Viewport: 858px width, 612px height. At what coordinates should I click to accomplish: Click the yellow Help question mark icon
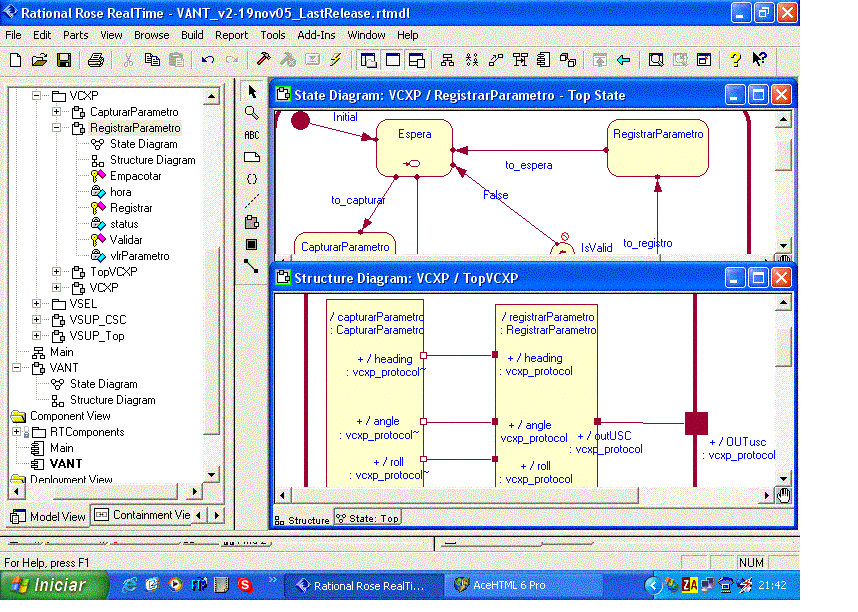tap(735, 59)
